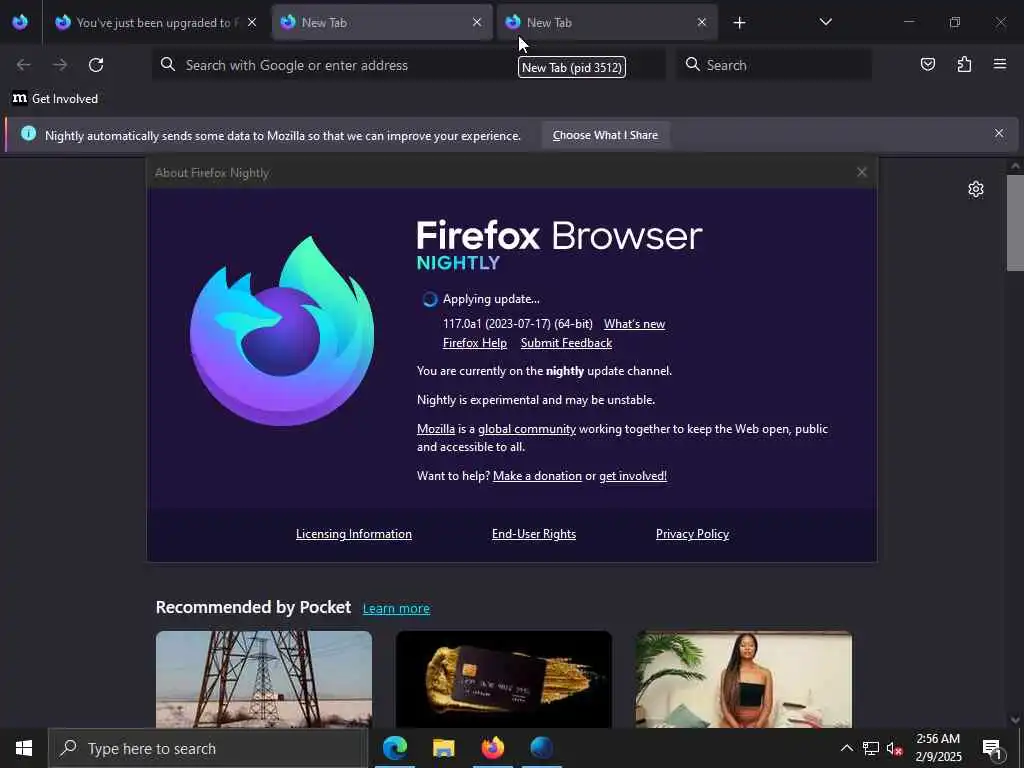
Task: Open the Firefox application menu
Action: (x=999, y=64)
